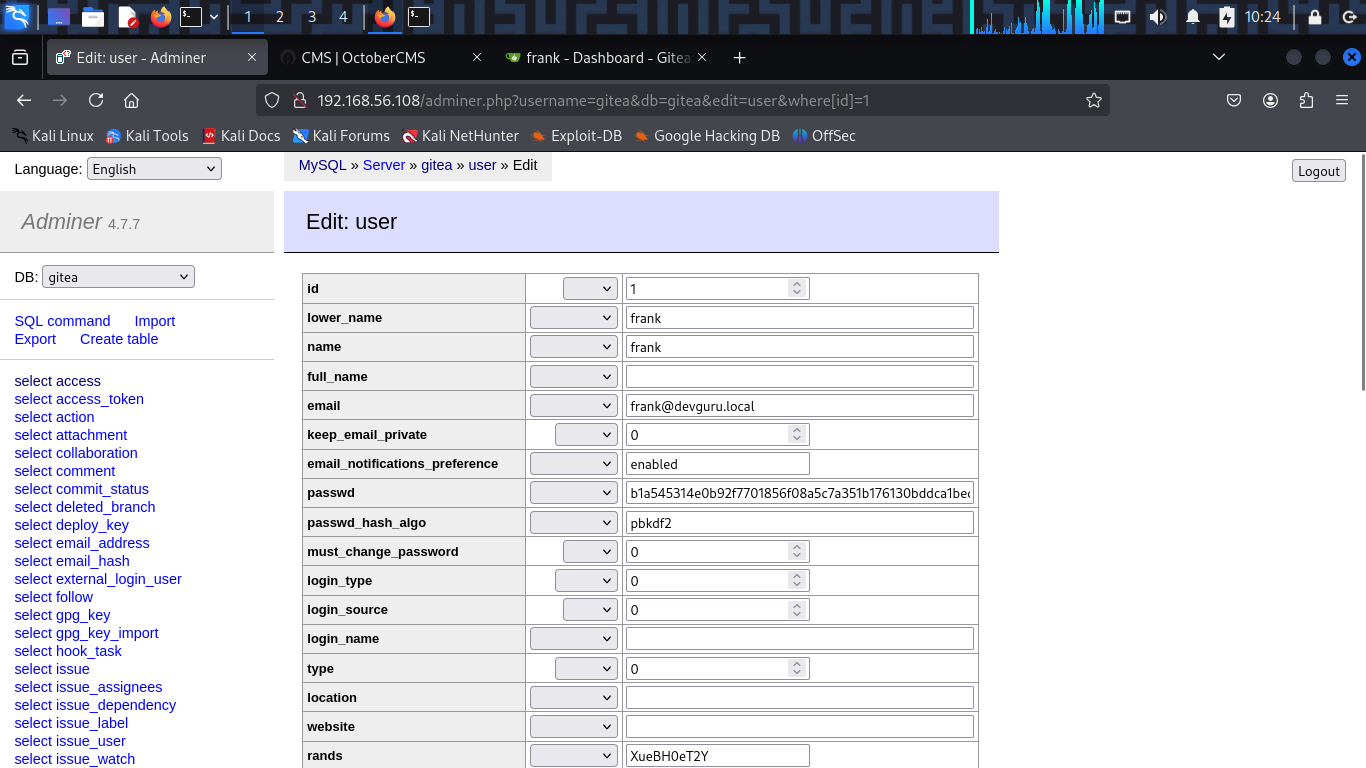Expand the Language dropdown set to English

pos(154,169)
